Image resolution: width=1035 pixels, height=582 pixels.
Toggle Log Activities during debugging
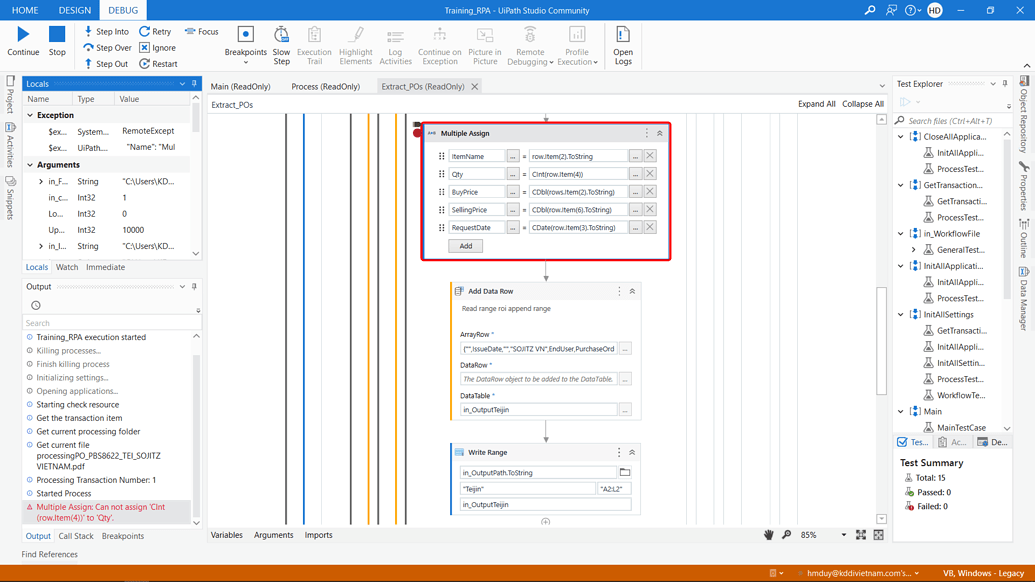tap(395, 44)
